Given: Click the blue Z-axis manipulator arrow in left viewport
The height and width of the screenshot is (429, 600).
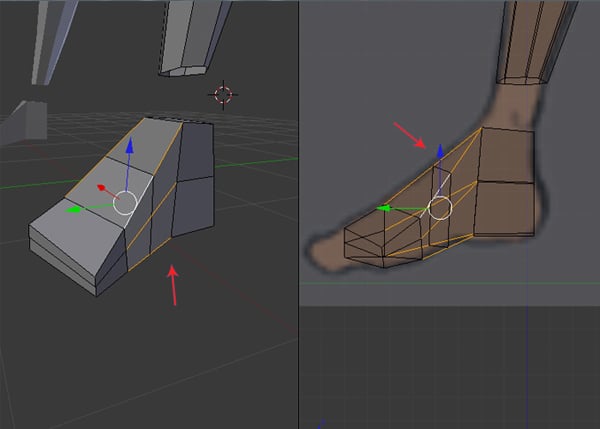Looking at the screenshot, I should click(x=130, y=146).
